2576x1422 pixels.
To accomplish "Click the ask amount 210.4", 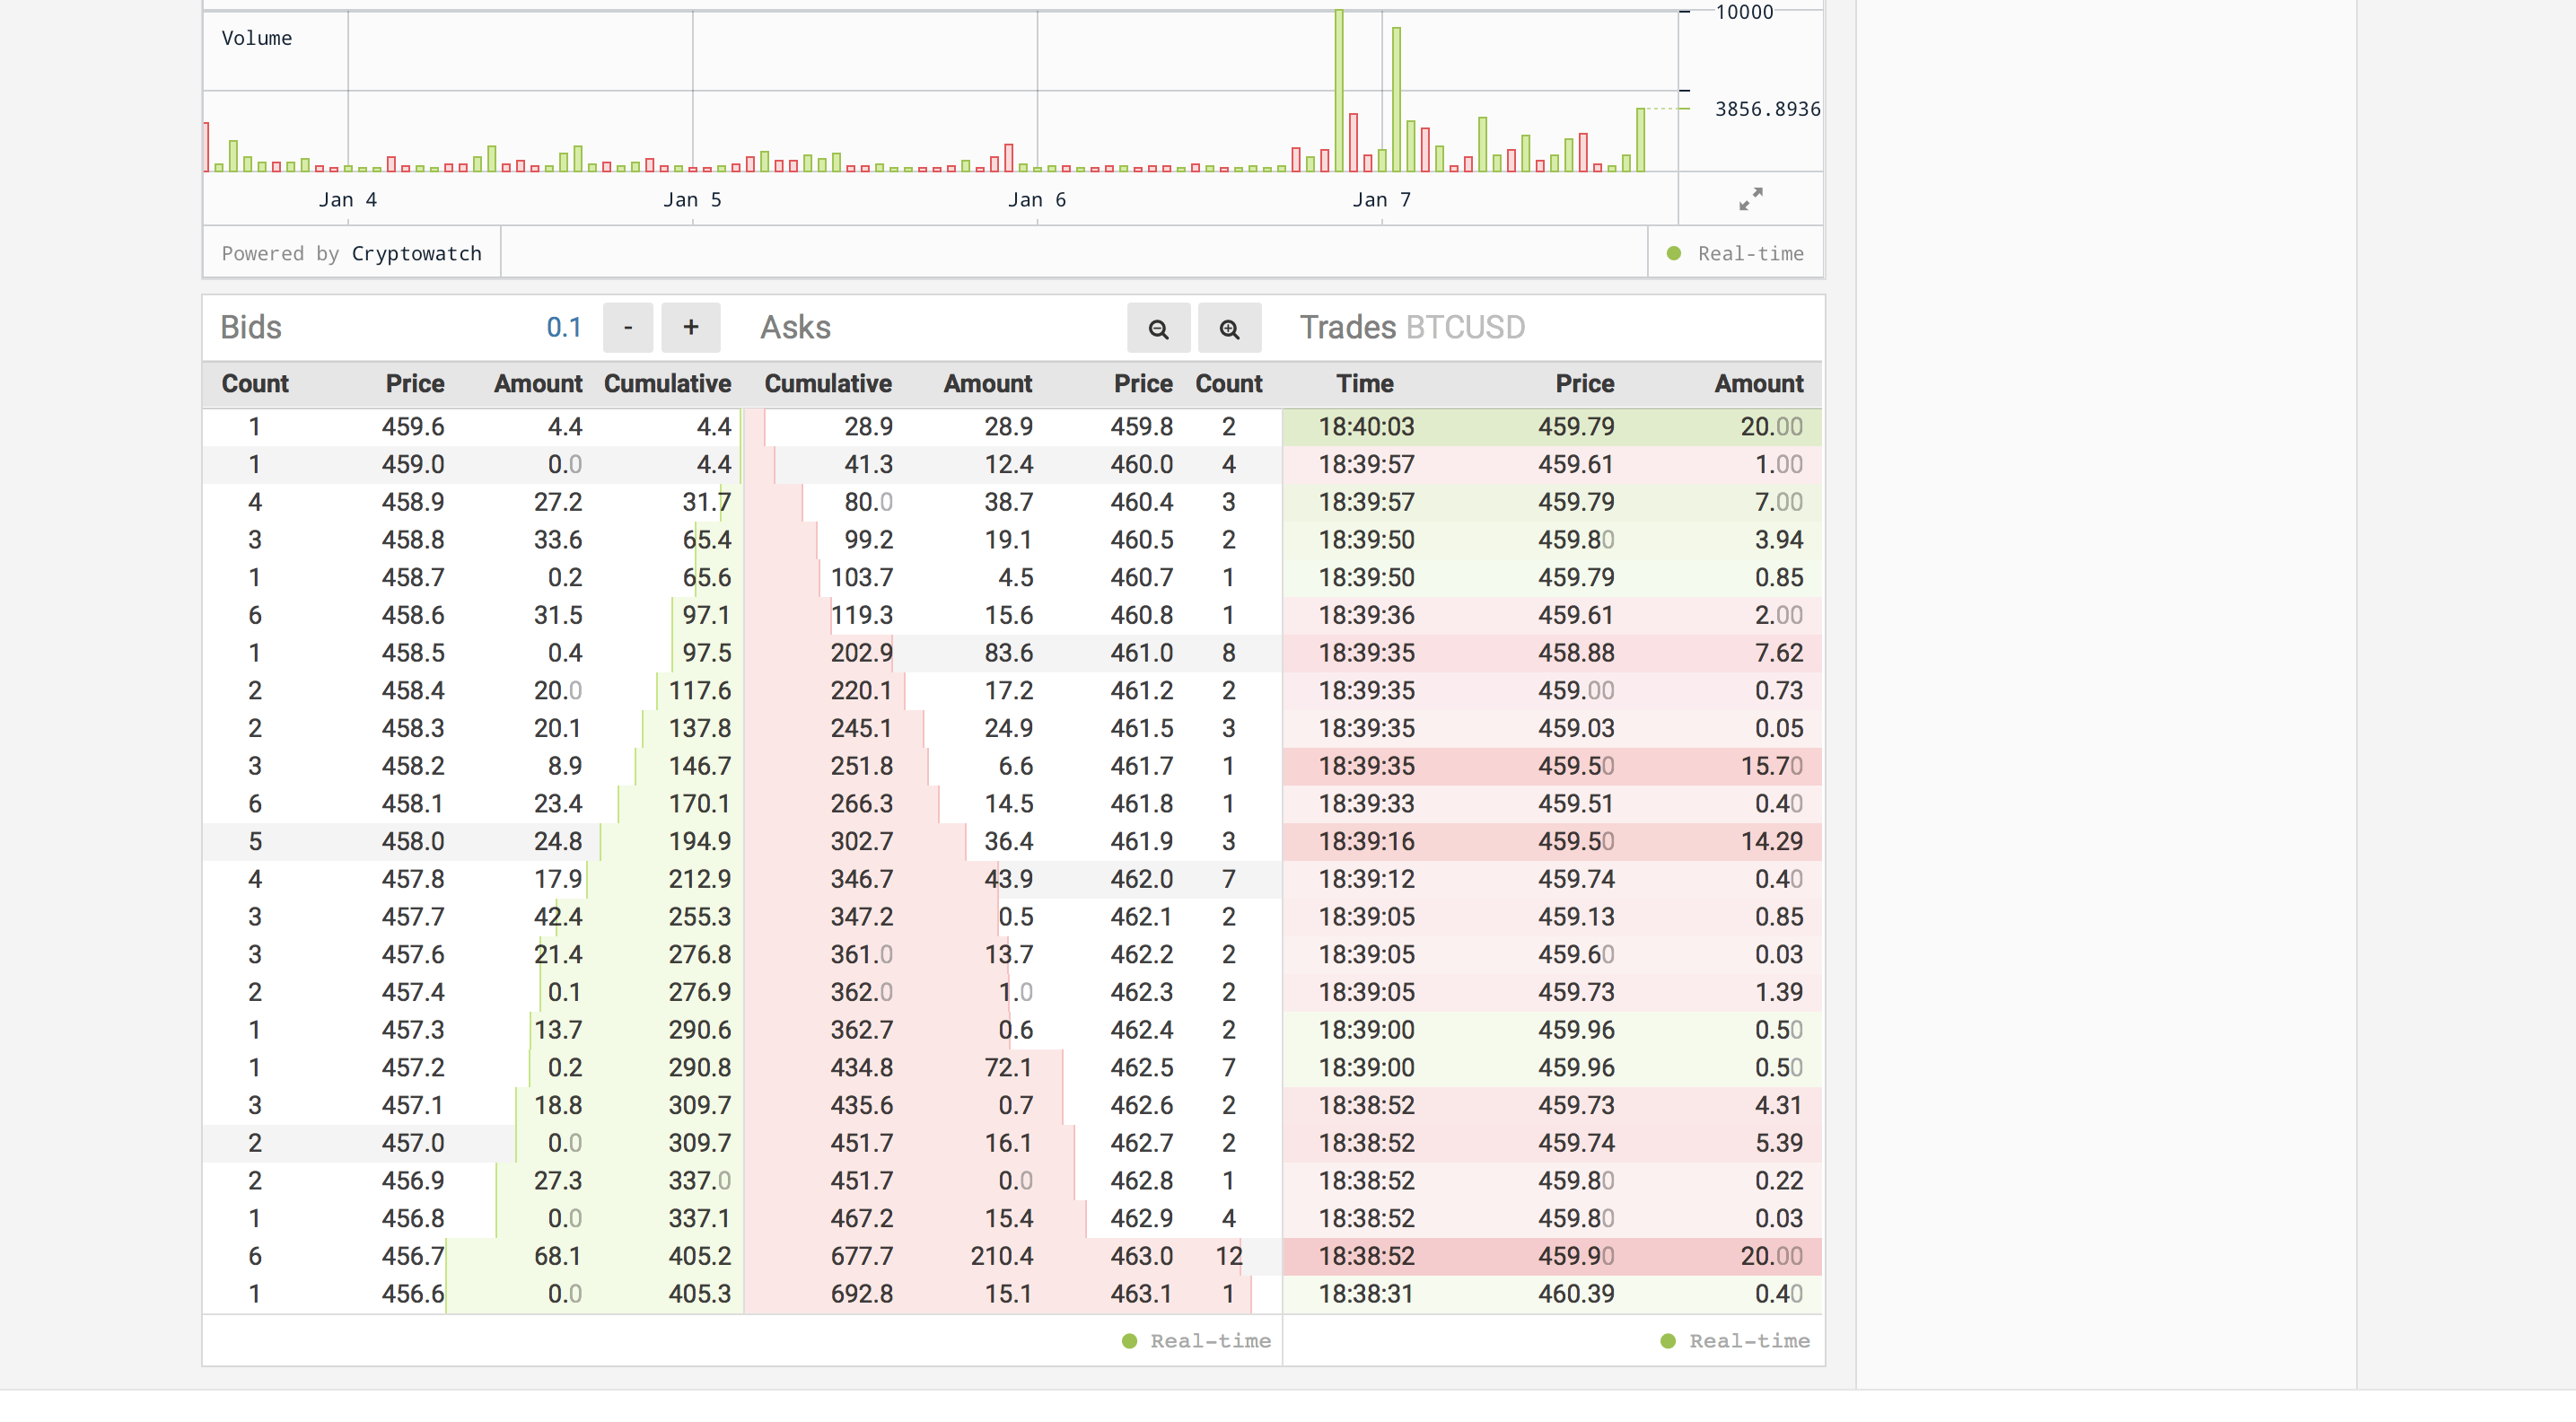I will click(1001, 1256).
